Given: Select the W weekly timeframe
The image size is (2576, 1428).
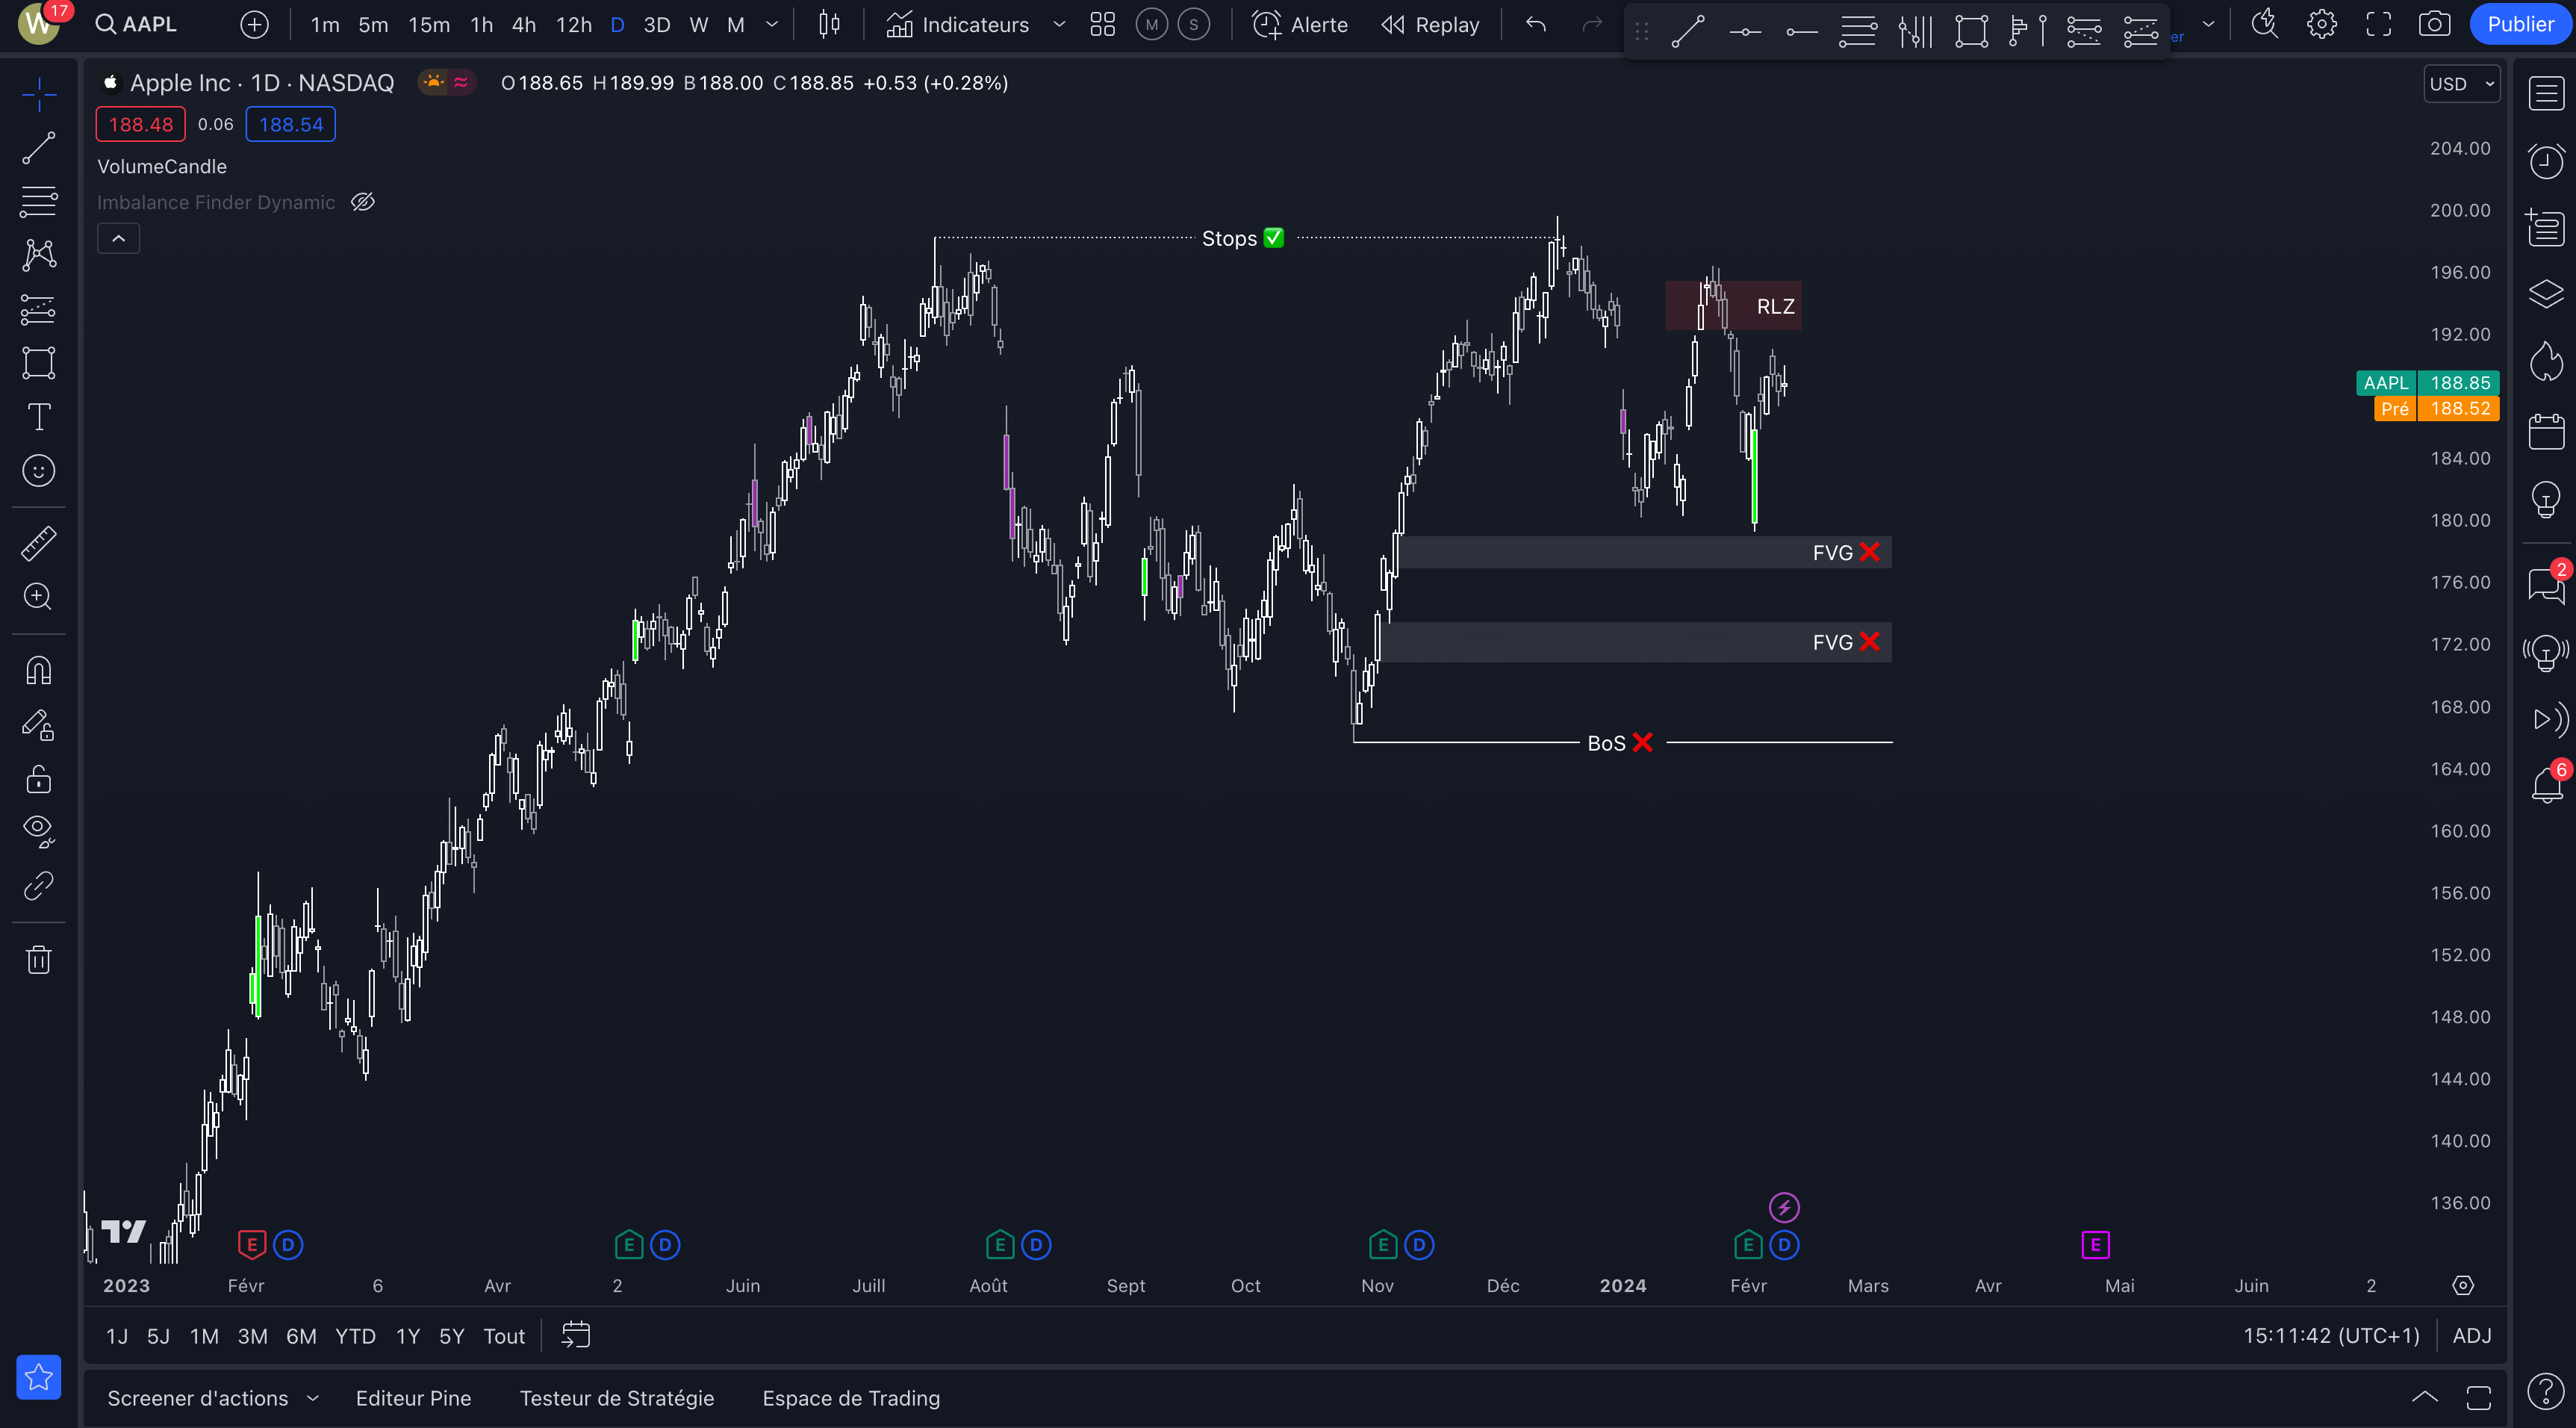Looking at the screenshot, I should pyautogui.click(x=699, y=24).
